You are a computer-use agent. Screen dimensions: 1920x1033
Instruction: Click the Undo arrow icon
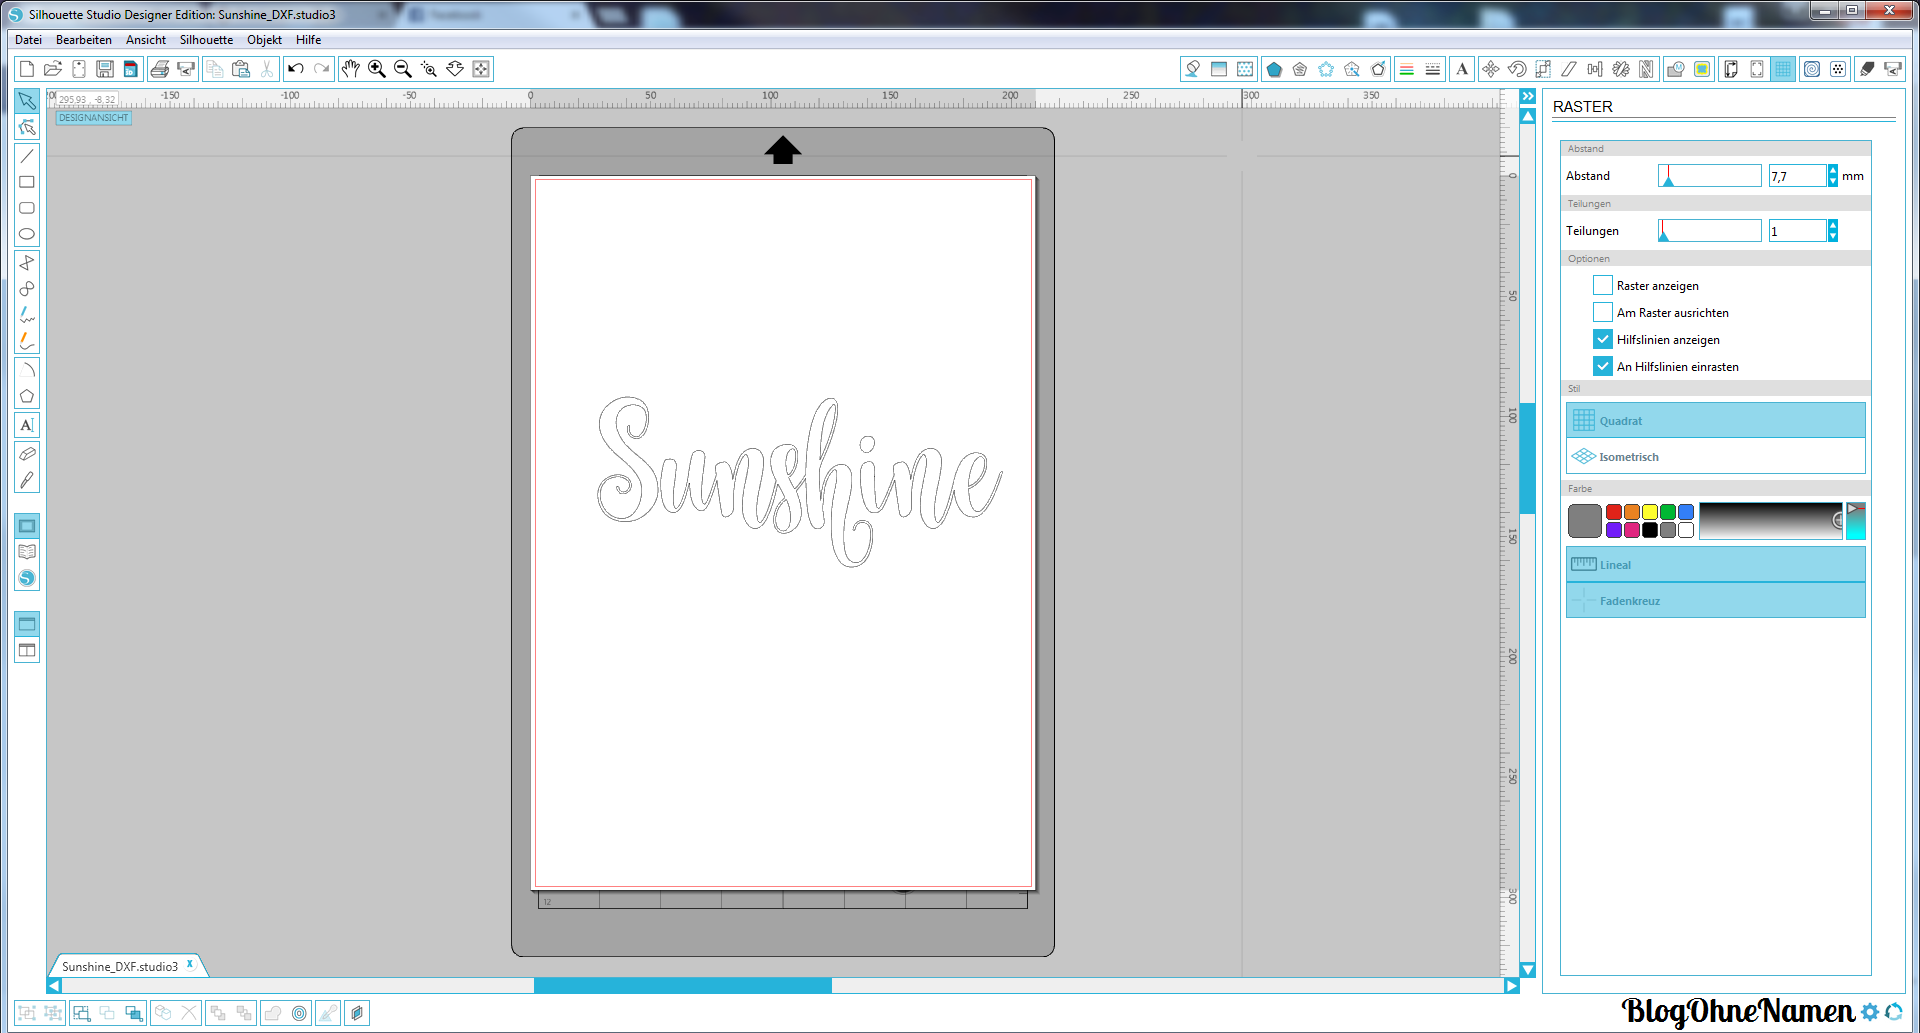click(295, 69)
